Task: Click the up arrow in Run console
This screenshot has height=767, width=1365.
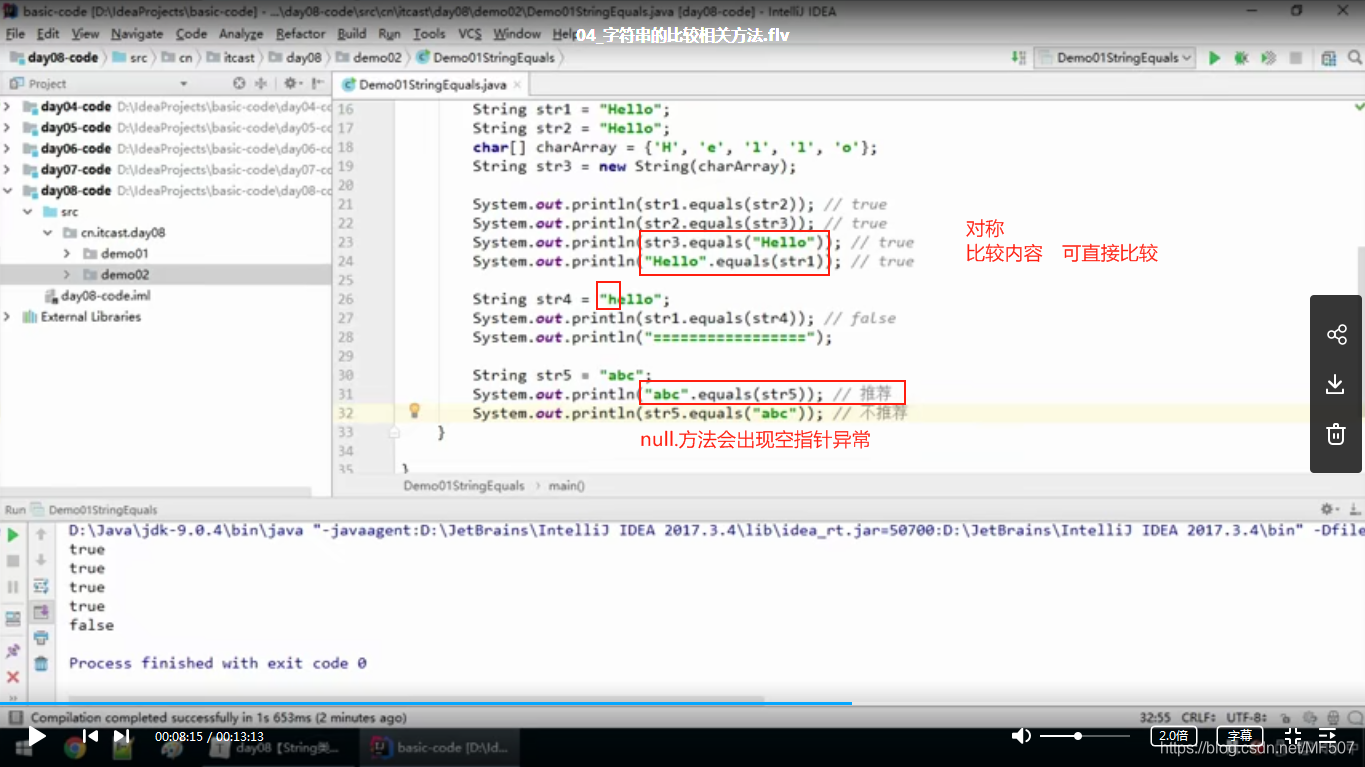Action: click(x=41, y=535)
